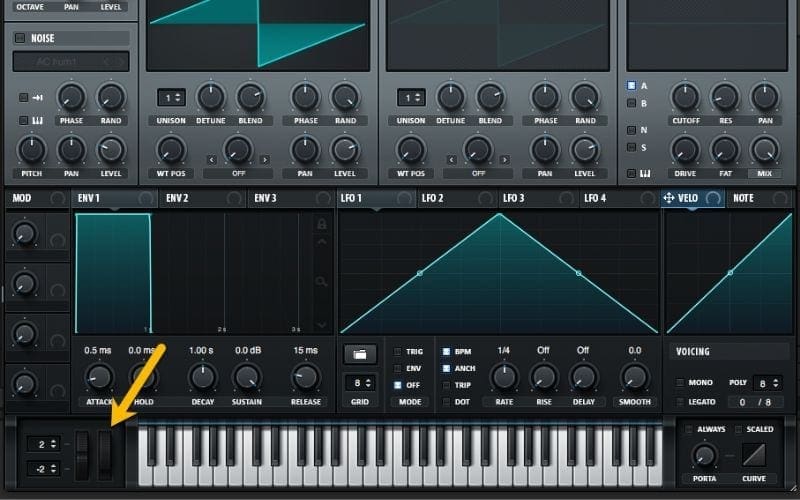
Task: Select previous warp mode for Osc A
Action: coord(212,160)
